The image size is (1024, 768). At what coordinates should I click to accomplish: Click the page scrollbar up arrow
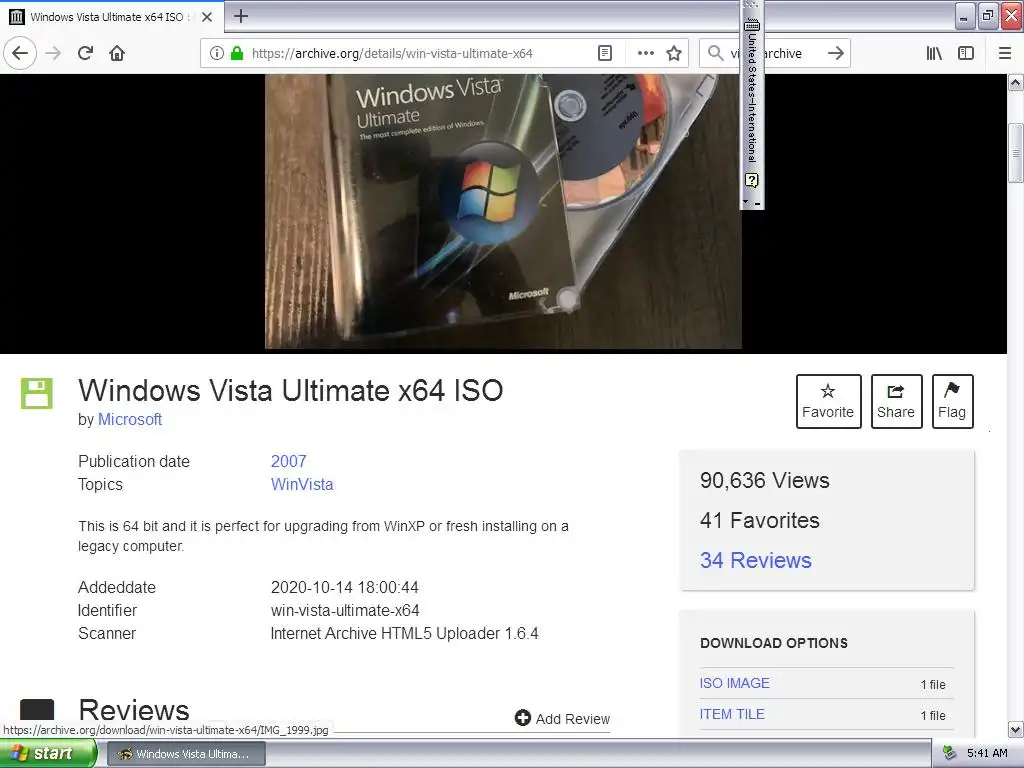point(1016,82)
